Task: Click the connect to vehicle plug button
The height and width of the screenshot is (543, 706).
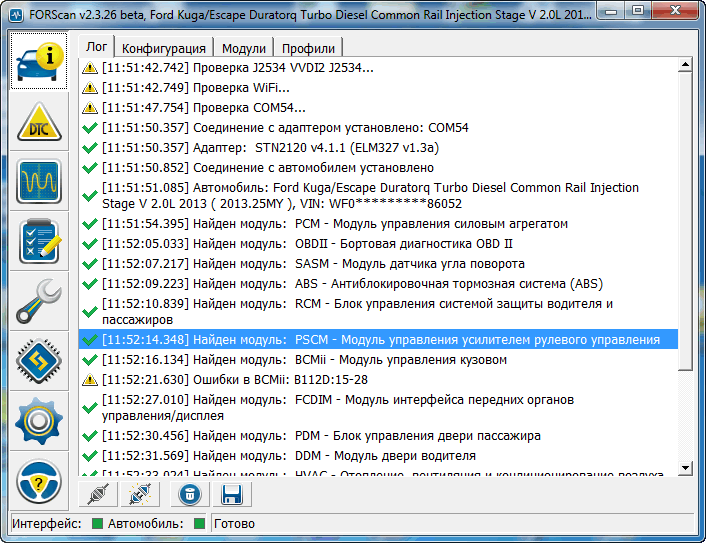Action: [x=97, y=494]
